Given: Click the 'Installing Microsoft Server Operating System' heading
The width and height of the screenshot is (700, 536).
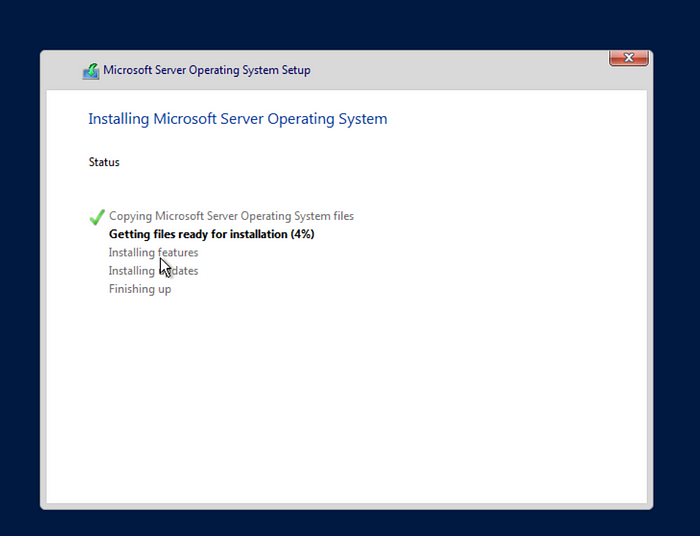Looking at the screenshot, I should (238, 119).
